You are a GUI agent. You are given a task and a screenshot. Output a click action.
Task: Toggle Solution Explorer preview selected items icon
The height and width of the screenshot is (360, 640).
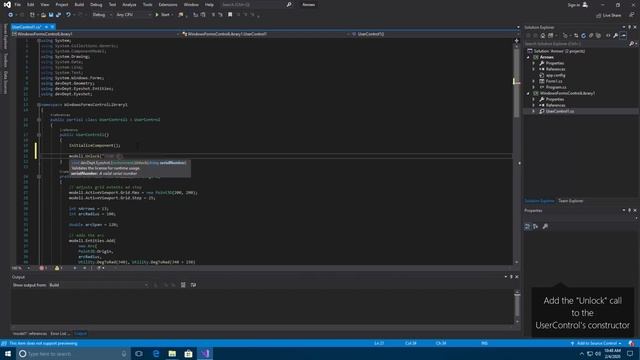(x=623, y=36)
